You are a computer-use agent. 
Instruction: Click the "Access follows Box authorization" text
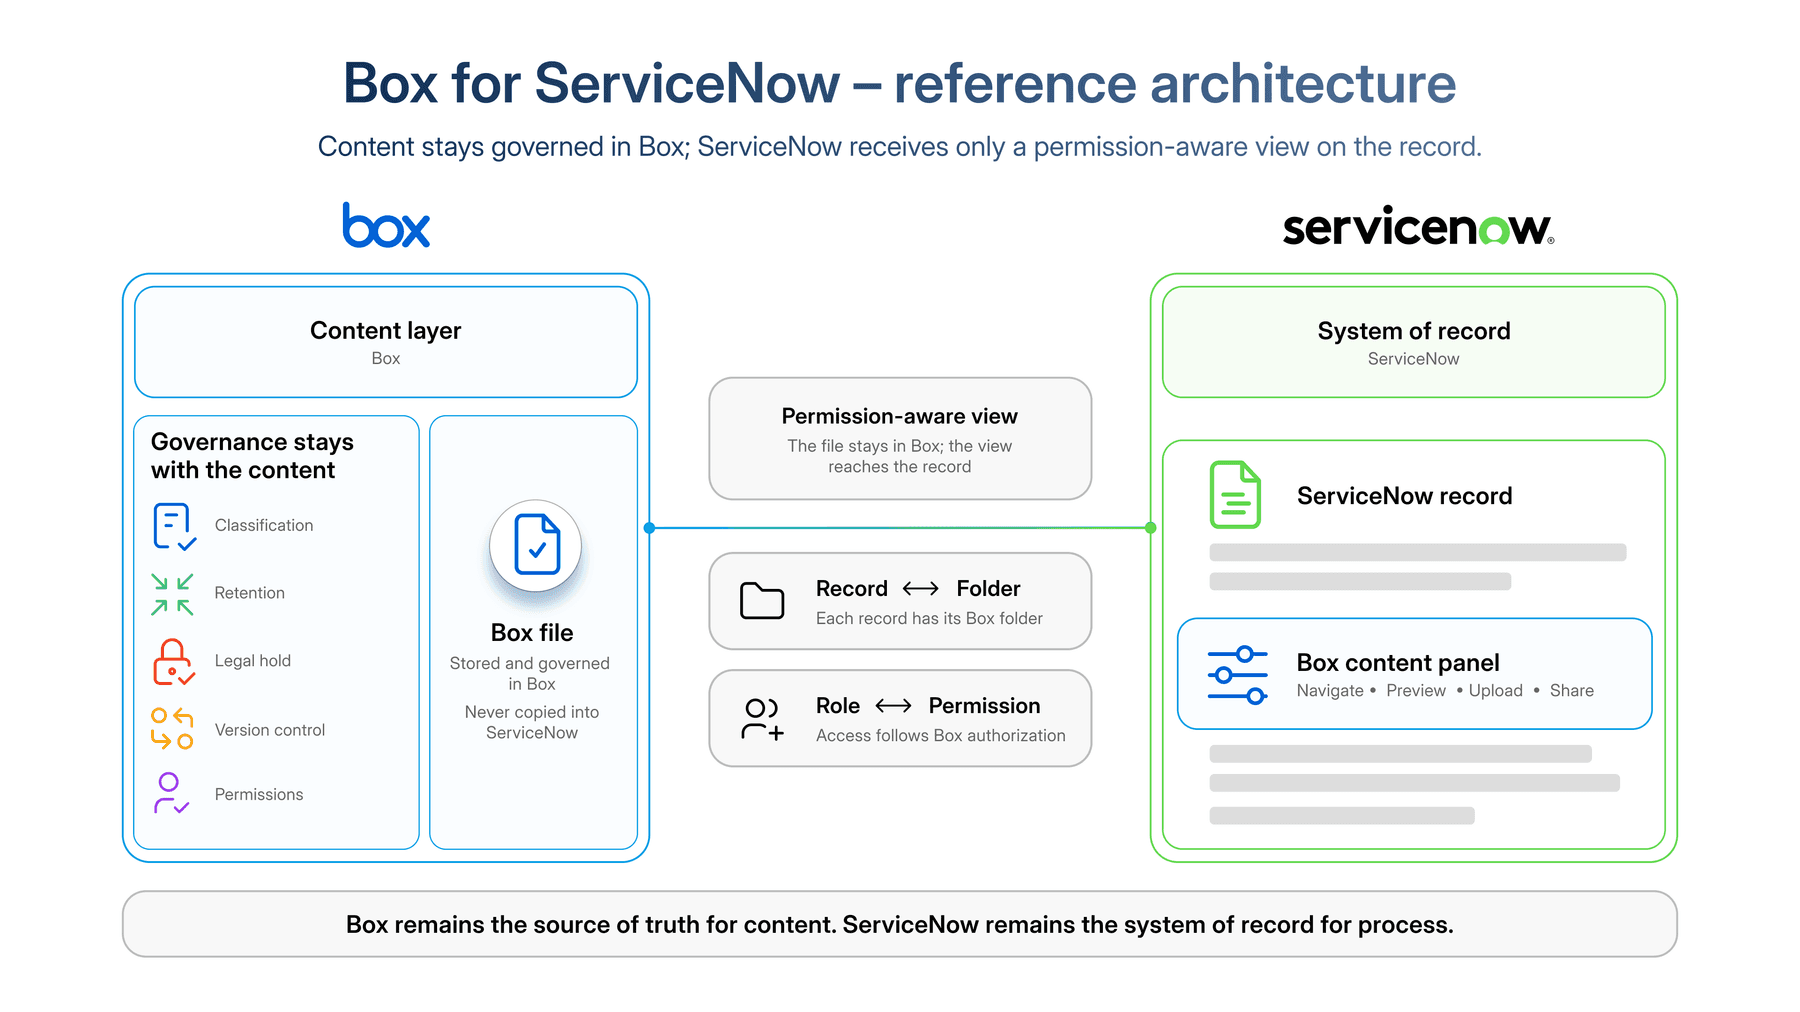(x=941, y=736)
